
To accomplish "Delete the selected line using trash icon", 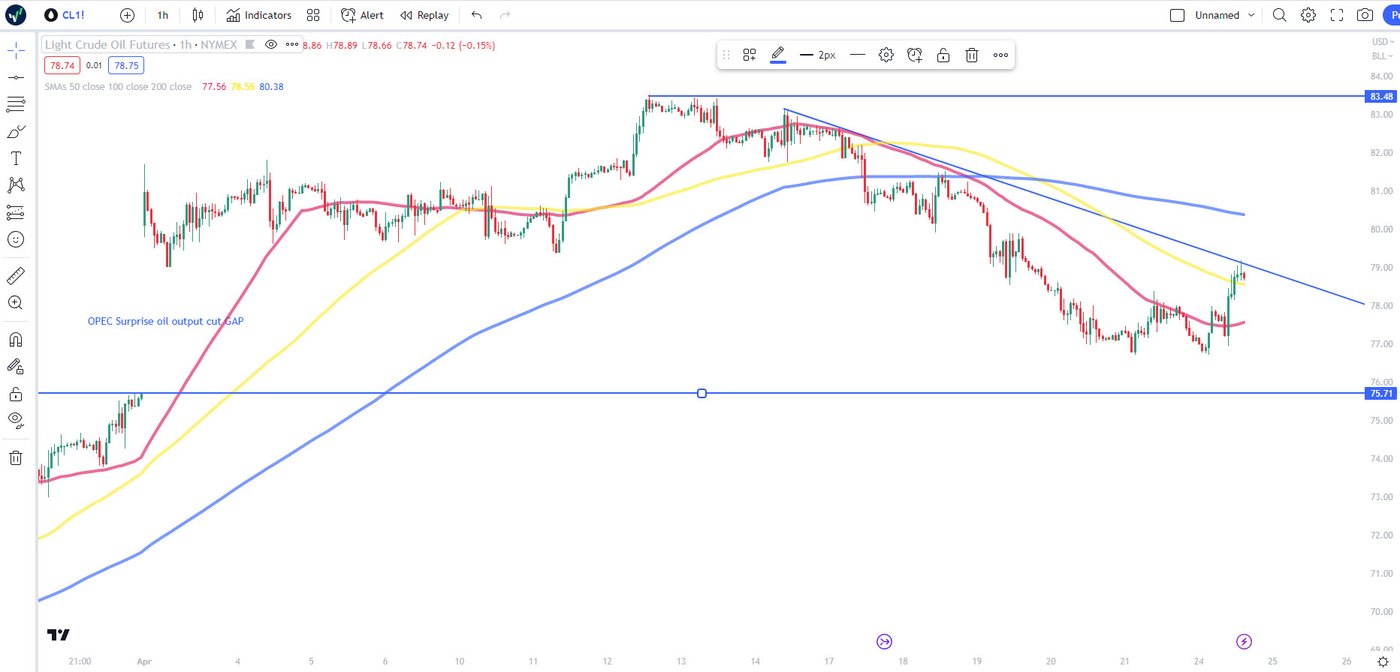I will pyautogui.click(x=971, y=55).
